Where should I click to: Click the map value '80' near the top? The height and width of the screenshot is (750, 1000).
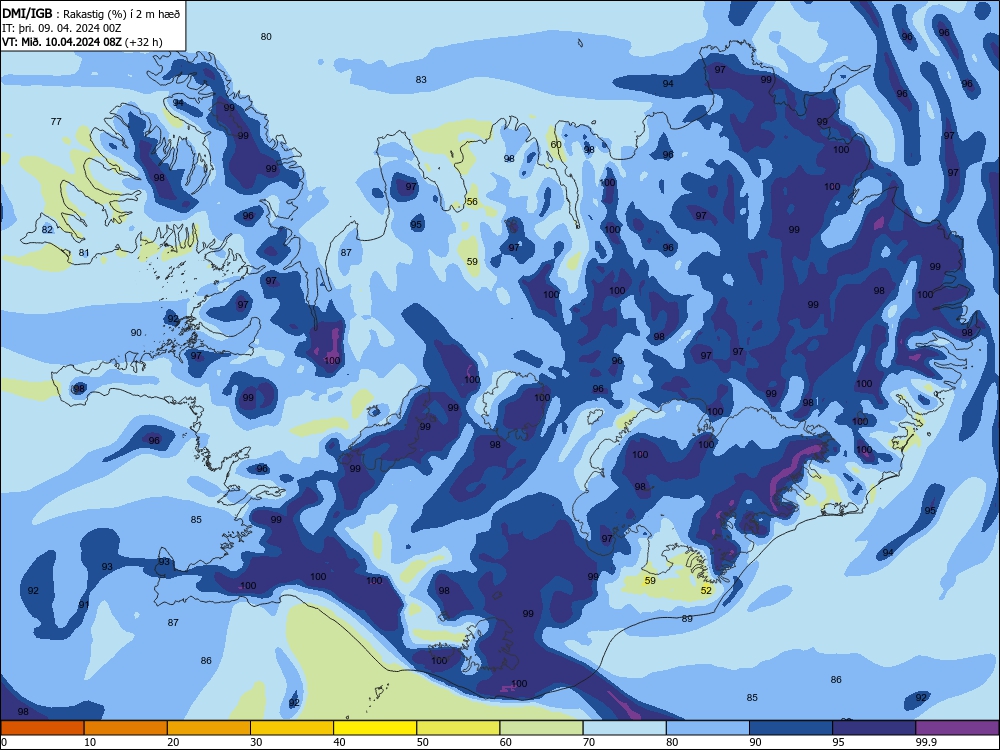266,36
